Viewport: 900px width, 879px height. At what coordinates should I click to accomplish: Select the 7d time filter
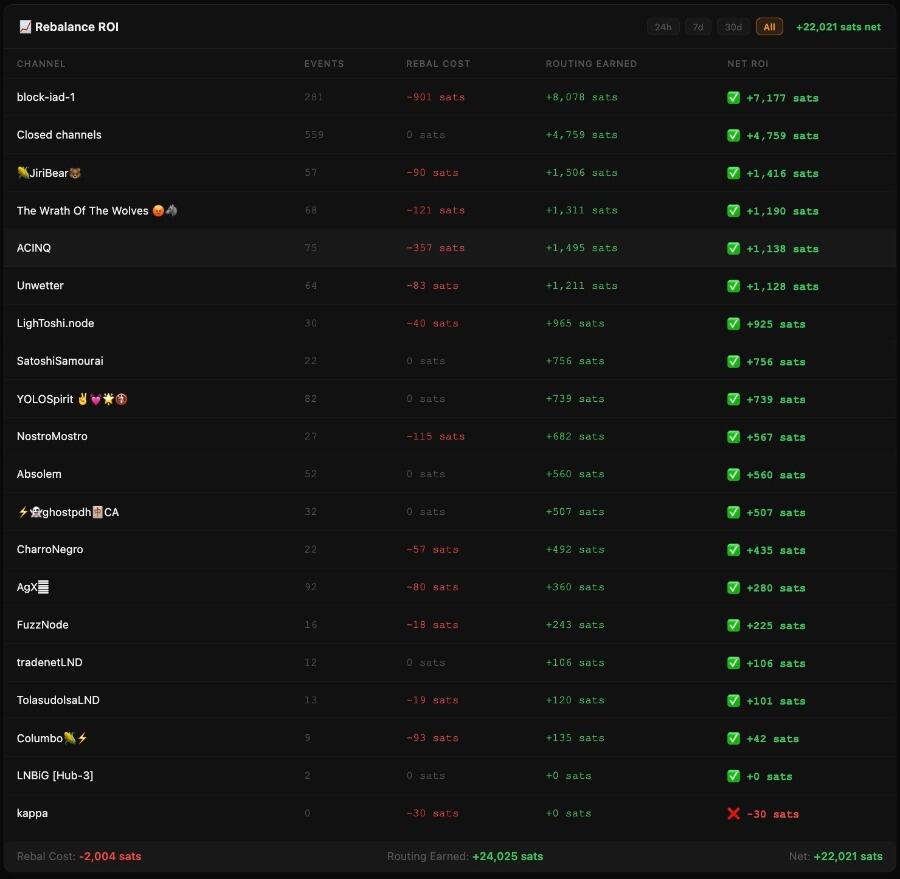point(698,27)
